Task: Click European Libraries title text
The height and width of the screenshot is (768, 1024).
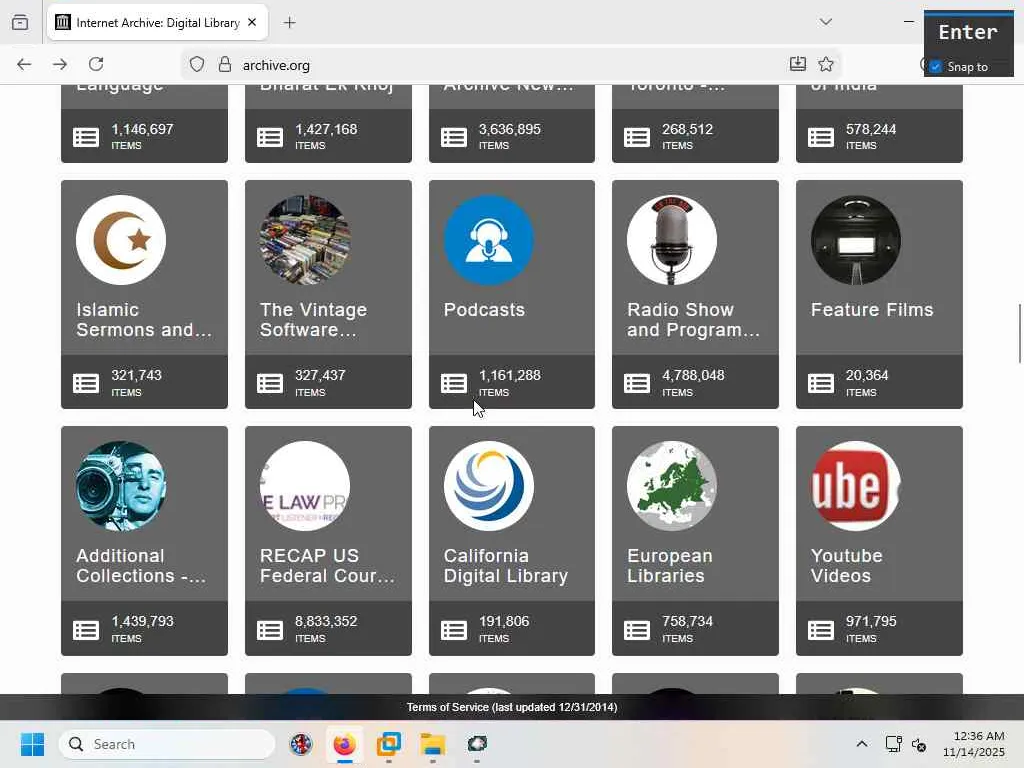Action: click(x=669, y=566)
